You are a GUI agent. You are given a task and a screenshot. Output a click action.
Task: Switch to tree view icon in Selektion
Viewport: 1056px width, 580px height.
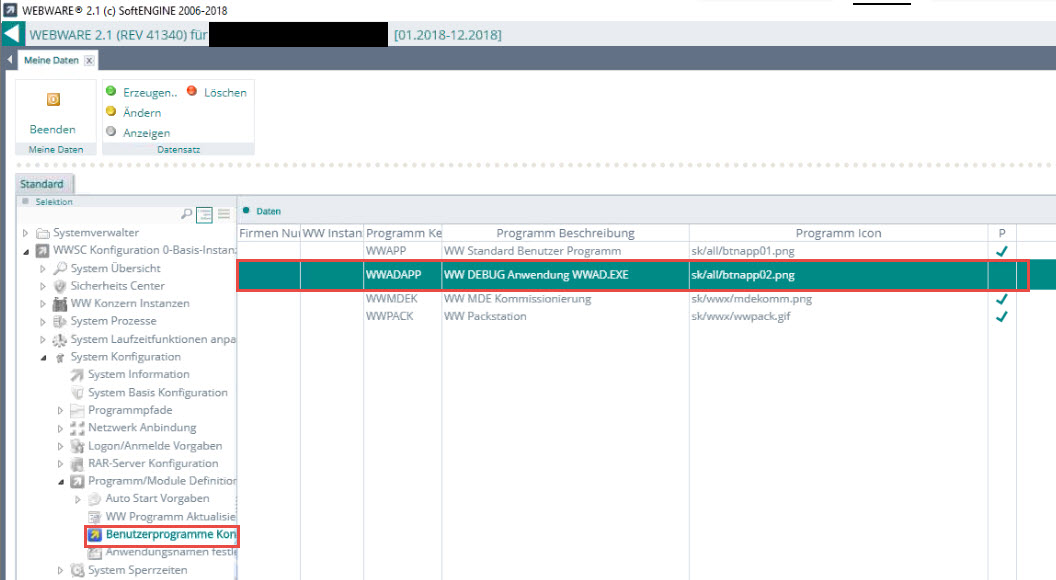[x=204, y=213]
